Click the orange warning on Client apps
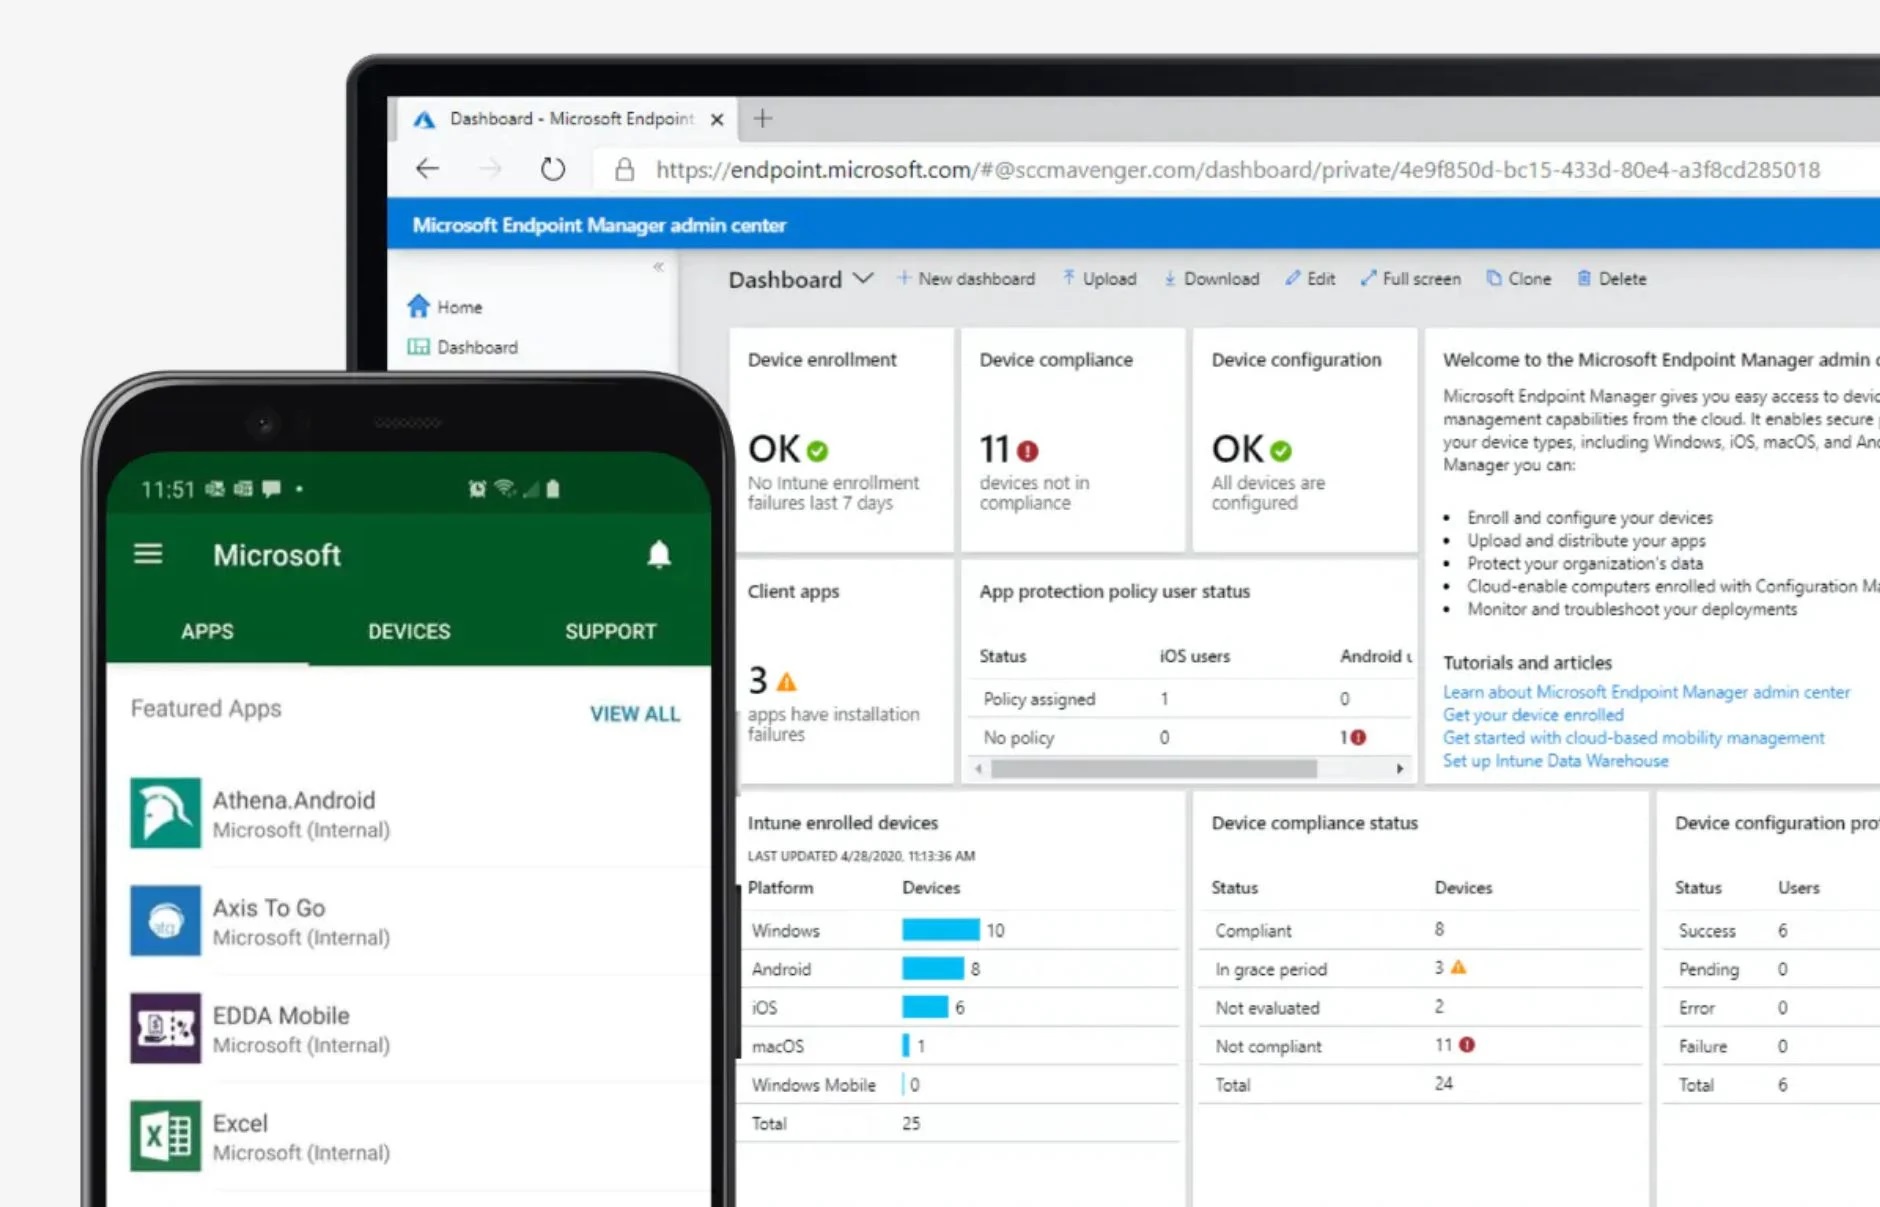The height and width of the screenshot is (1207, 1880). click(786, 682)
